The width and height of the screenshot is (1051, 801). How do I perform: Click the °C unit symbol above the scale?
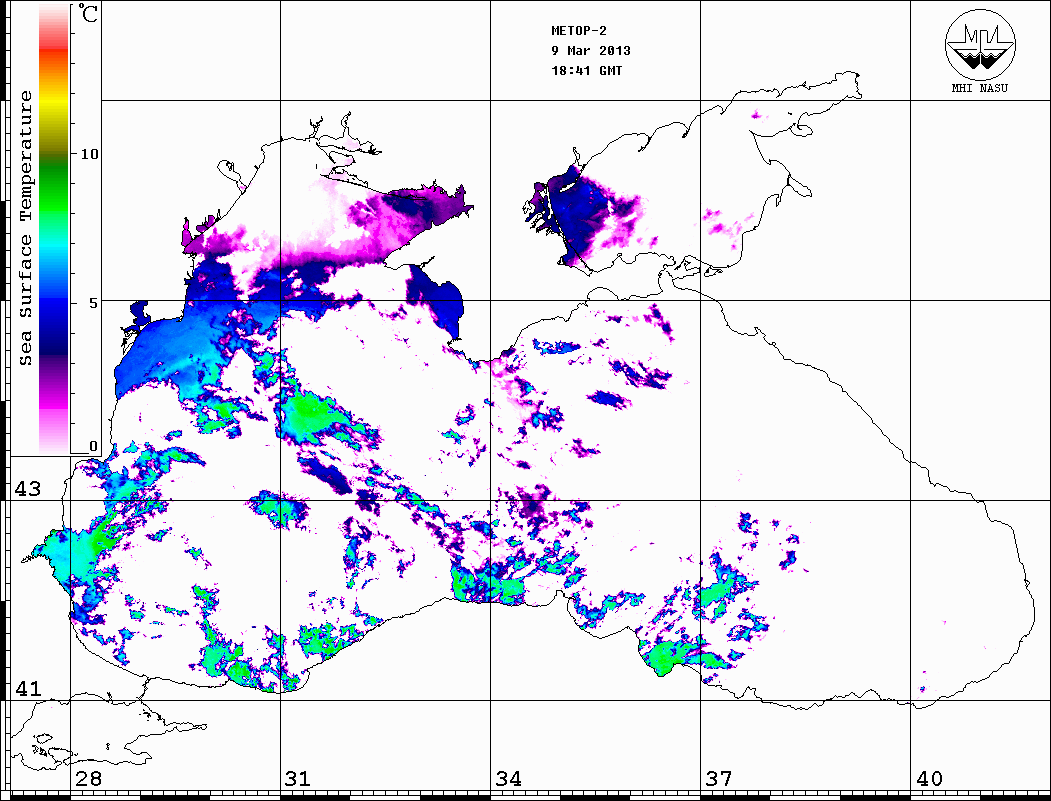pos(89,17)
